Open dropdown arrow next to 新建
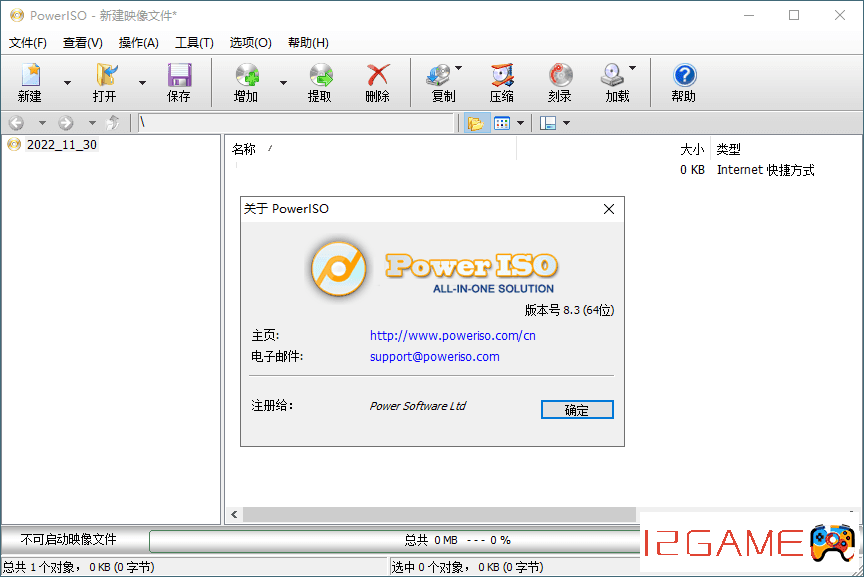The image size is (864, 577). coord(67,83)
